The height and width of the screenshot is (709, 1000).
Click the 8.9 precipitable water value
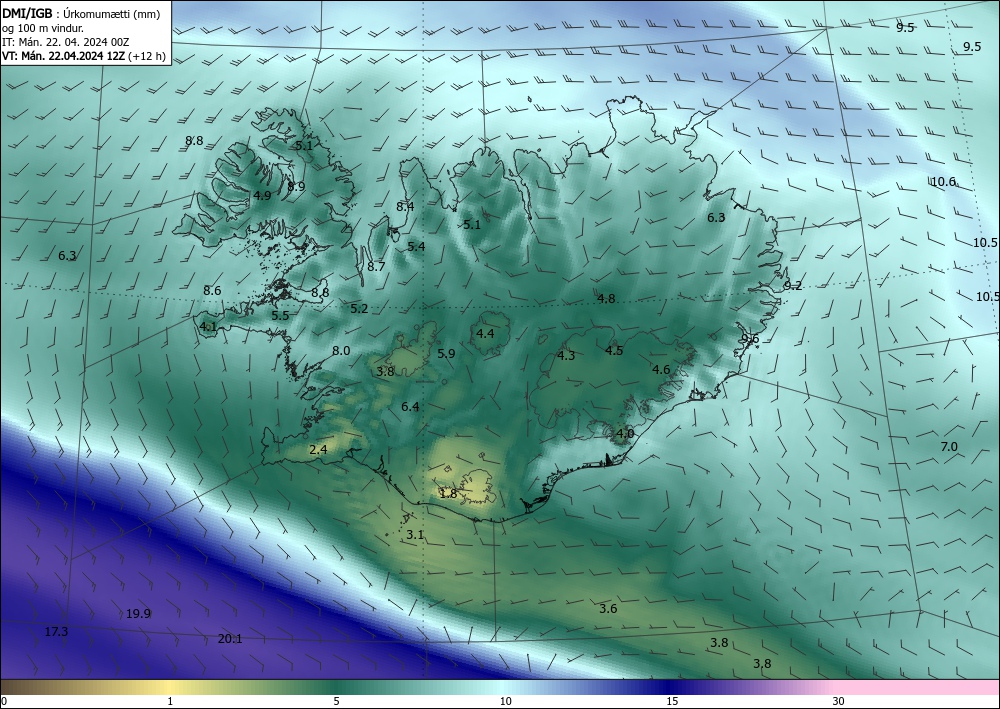coord(296,187)
